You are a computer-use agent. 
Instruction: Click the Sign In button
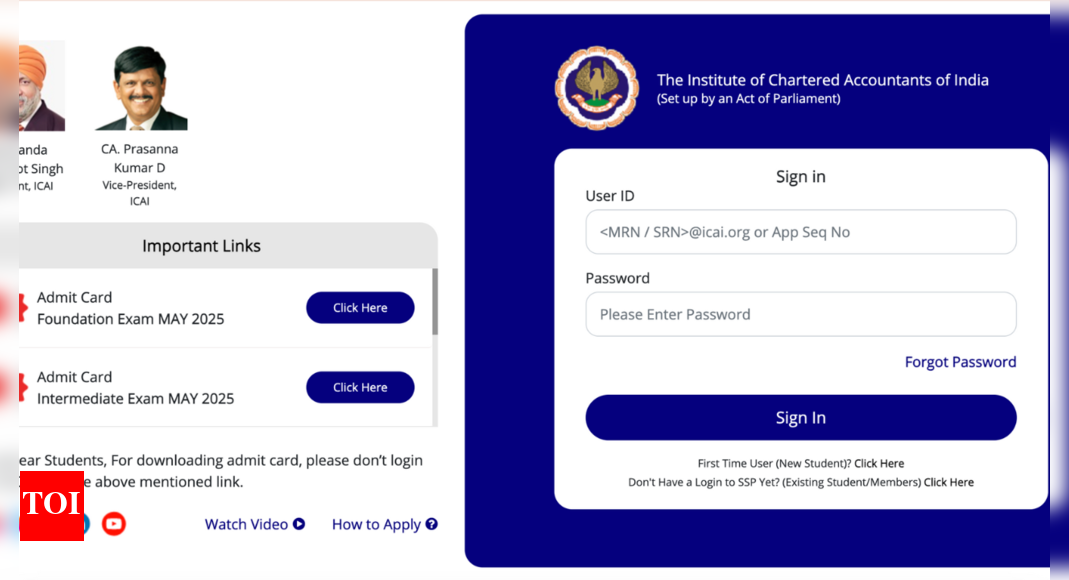click(800, 417)
